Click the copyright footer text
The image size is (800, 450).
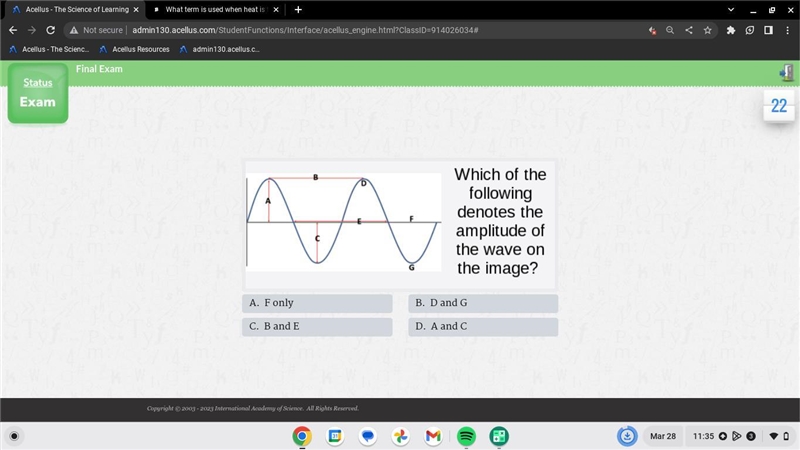[x=253, y=408]
